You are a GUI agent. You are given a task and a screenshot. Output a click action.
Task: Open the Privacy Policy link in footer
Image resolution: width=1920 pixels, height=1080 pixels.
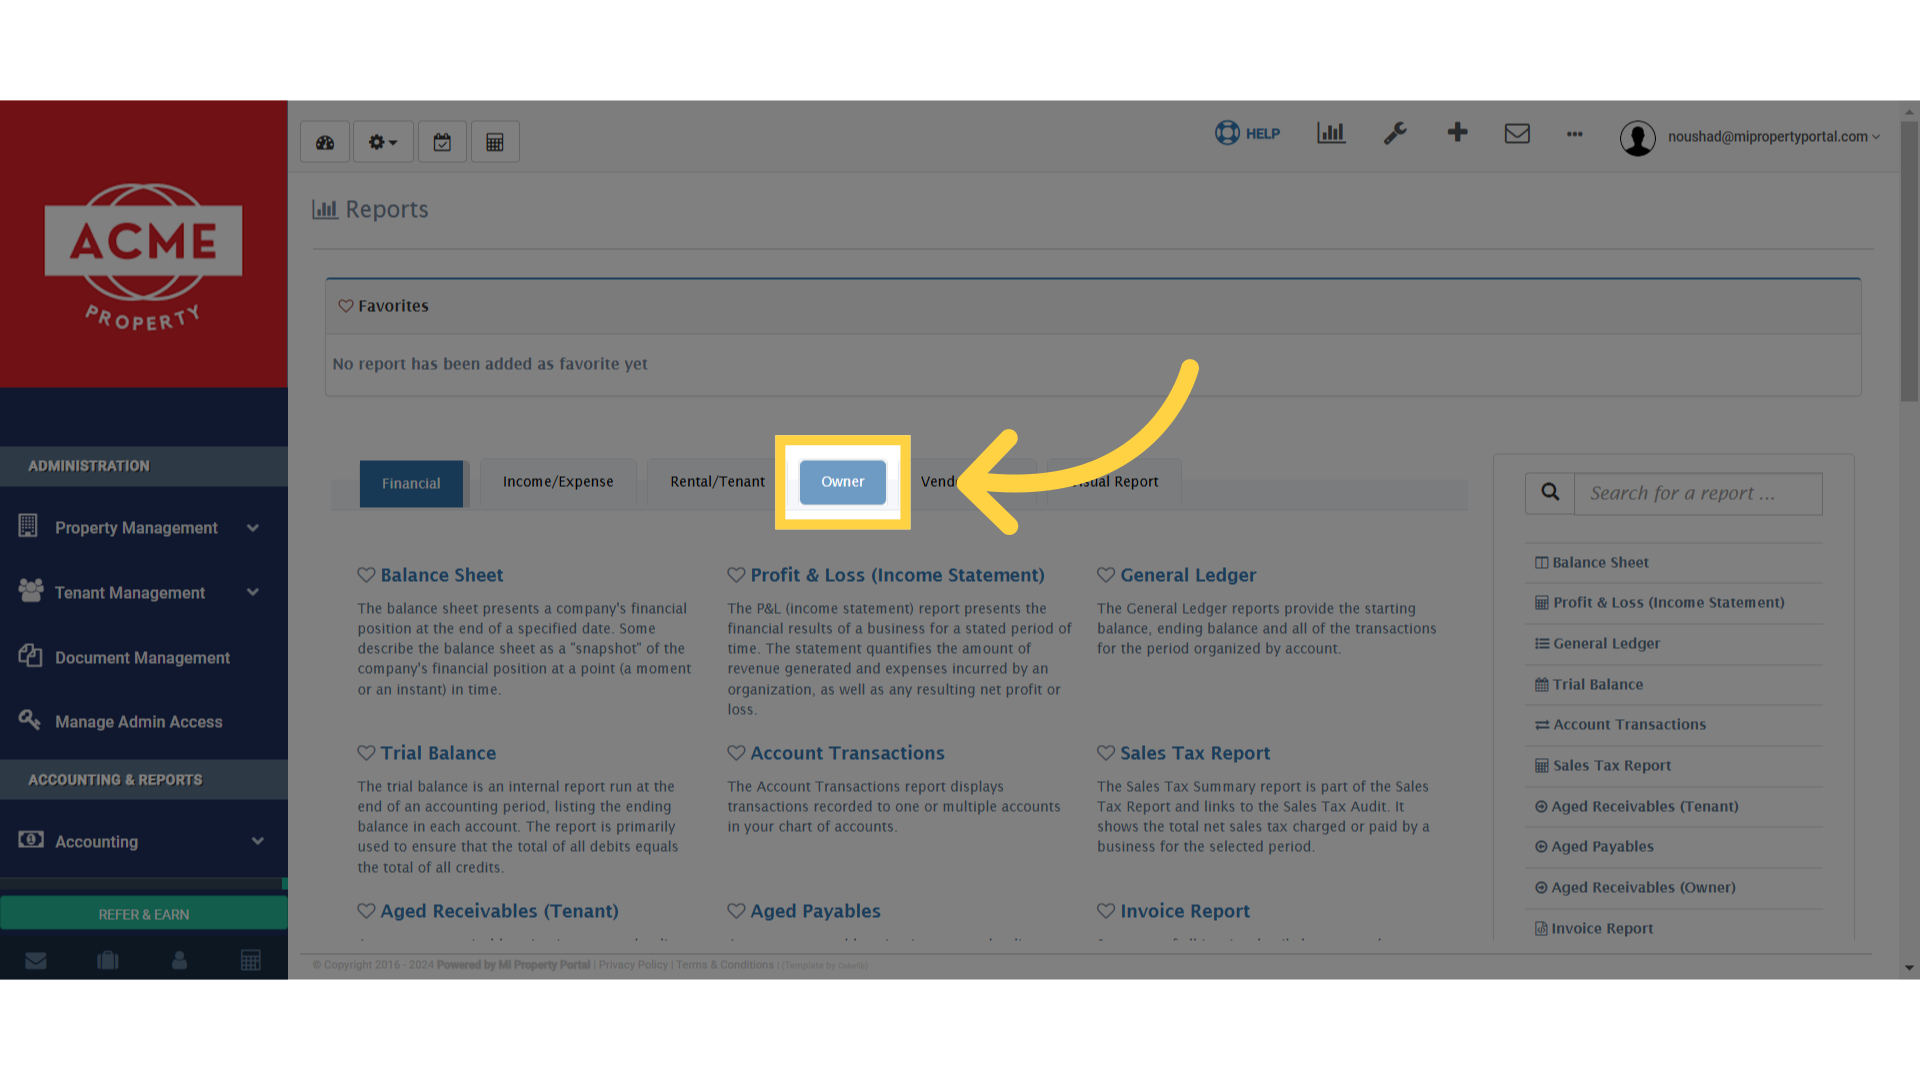632,965
